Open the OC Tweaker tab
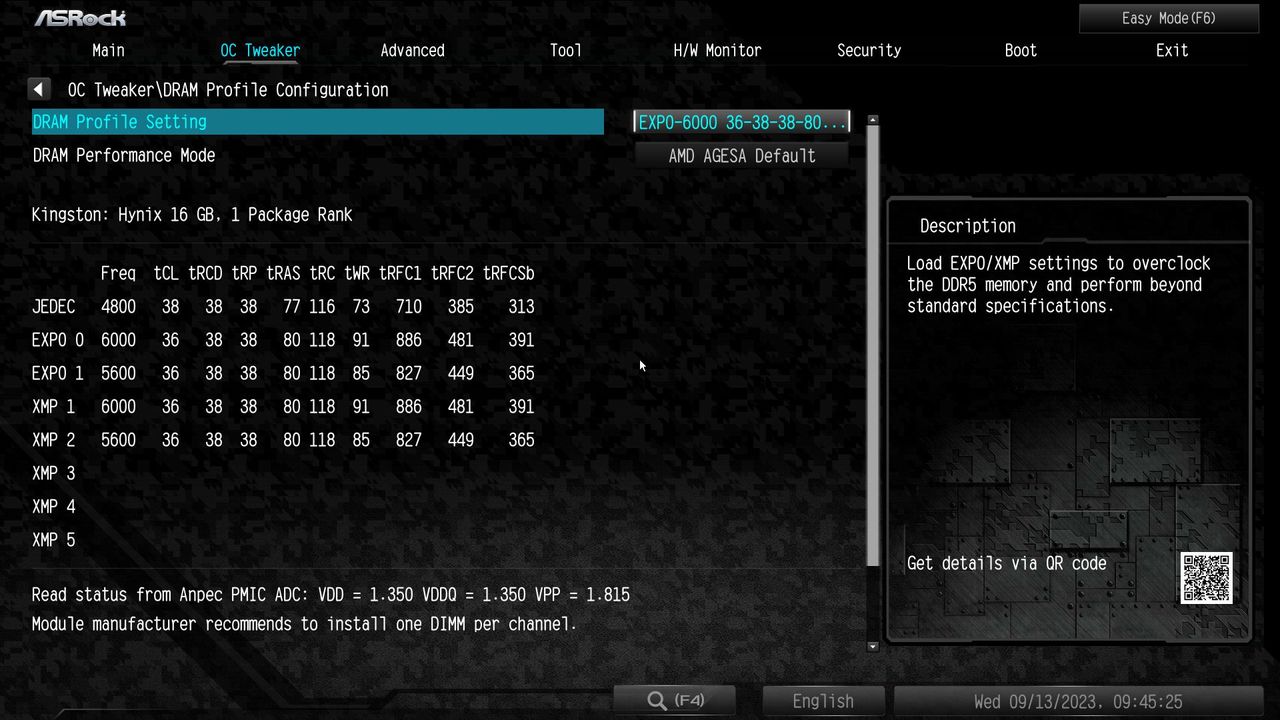This screenshot has width=1280, height=720. coord(260,50)
